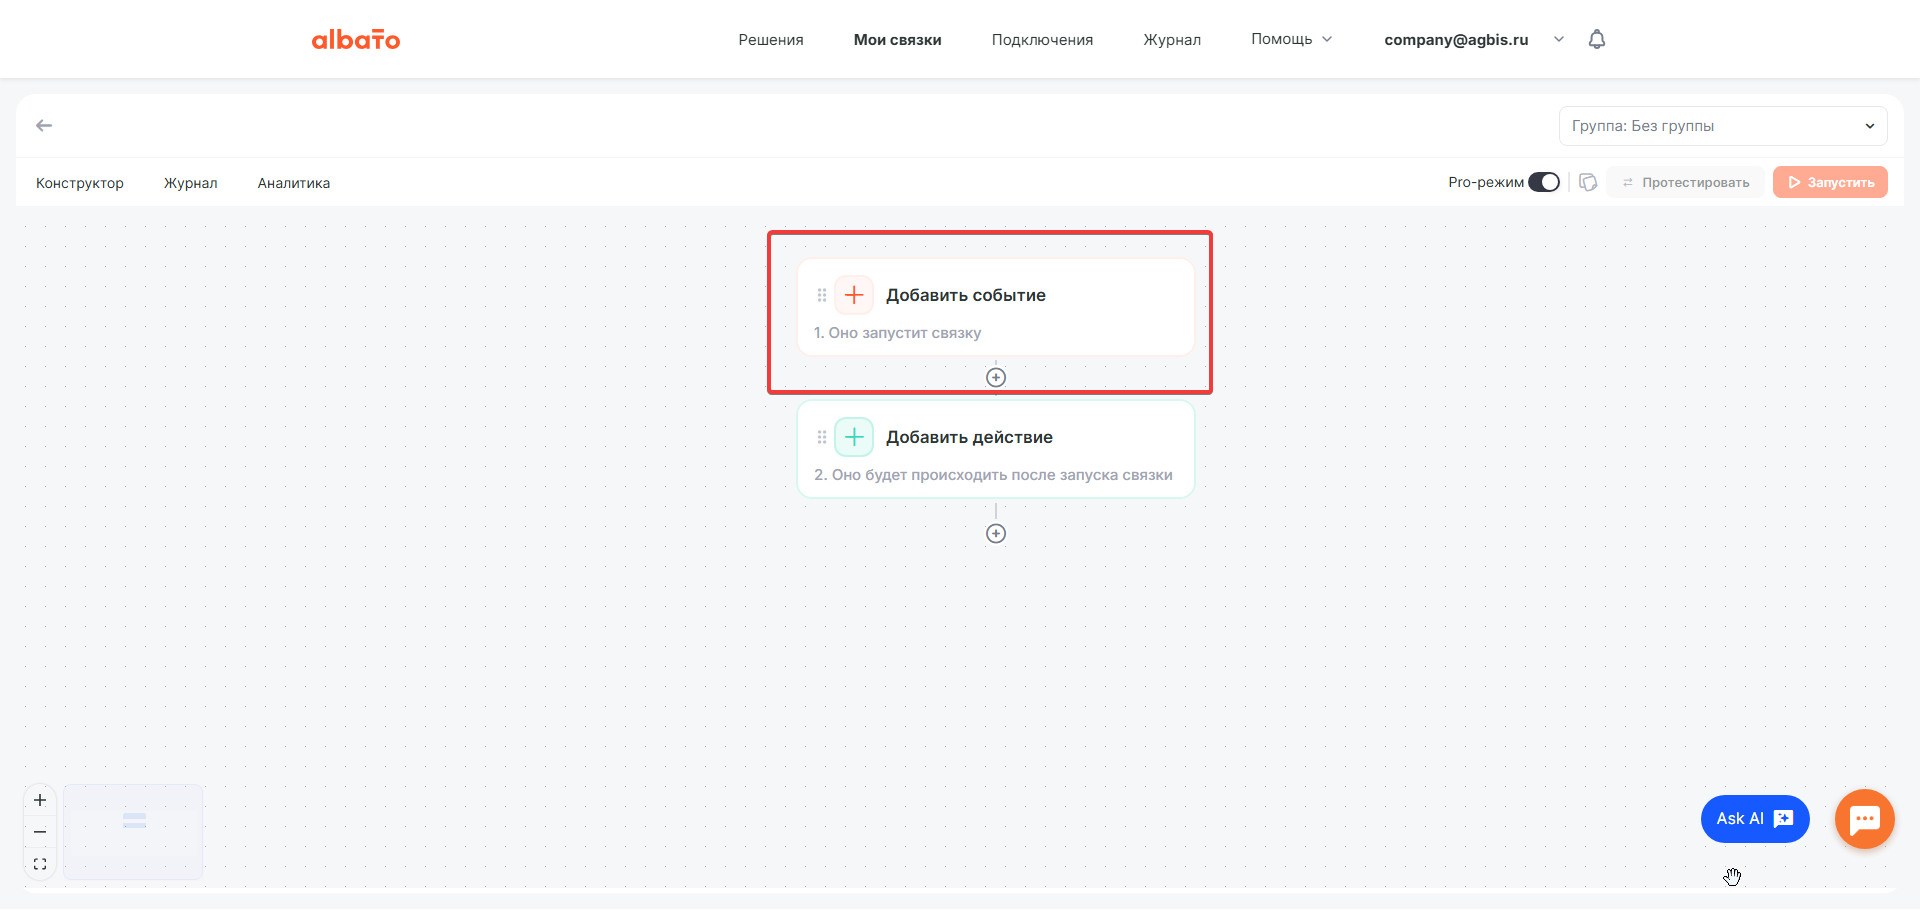This screenshot has height=911, width=1920.
Task: Zoom out the canvas with minus button
Action: (x=40, y=833)
